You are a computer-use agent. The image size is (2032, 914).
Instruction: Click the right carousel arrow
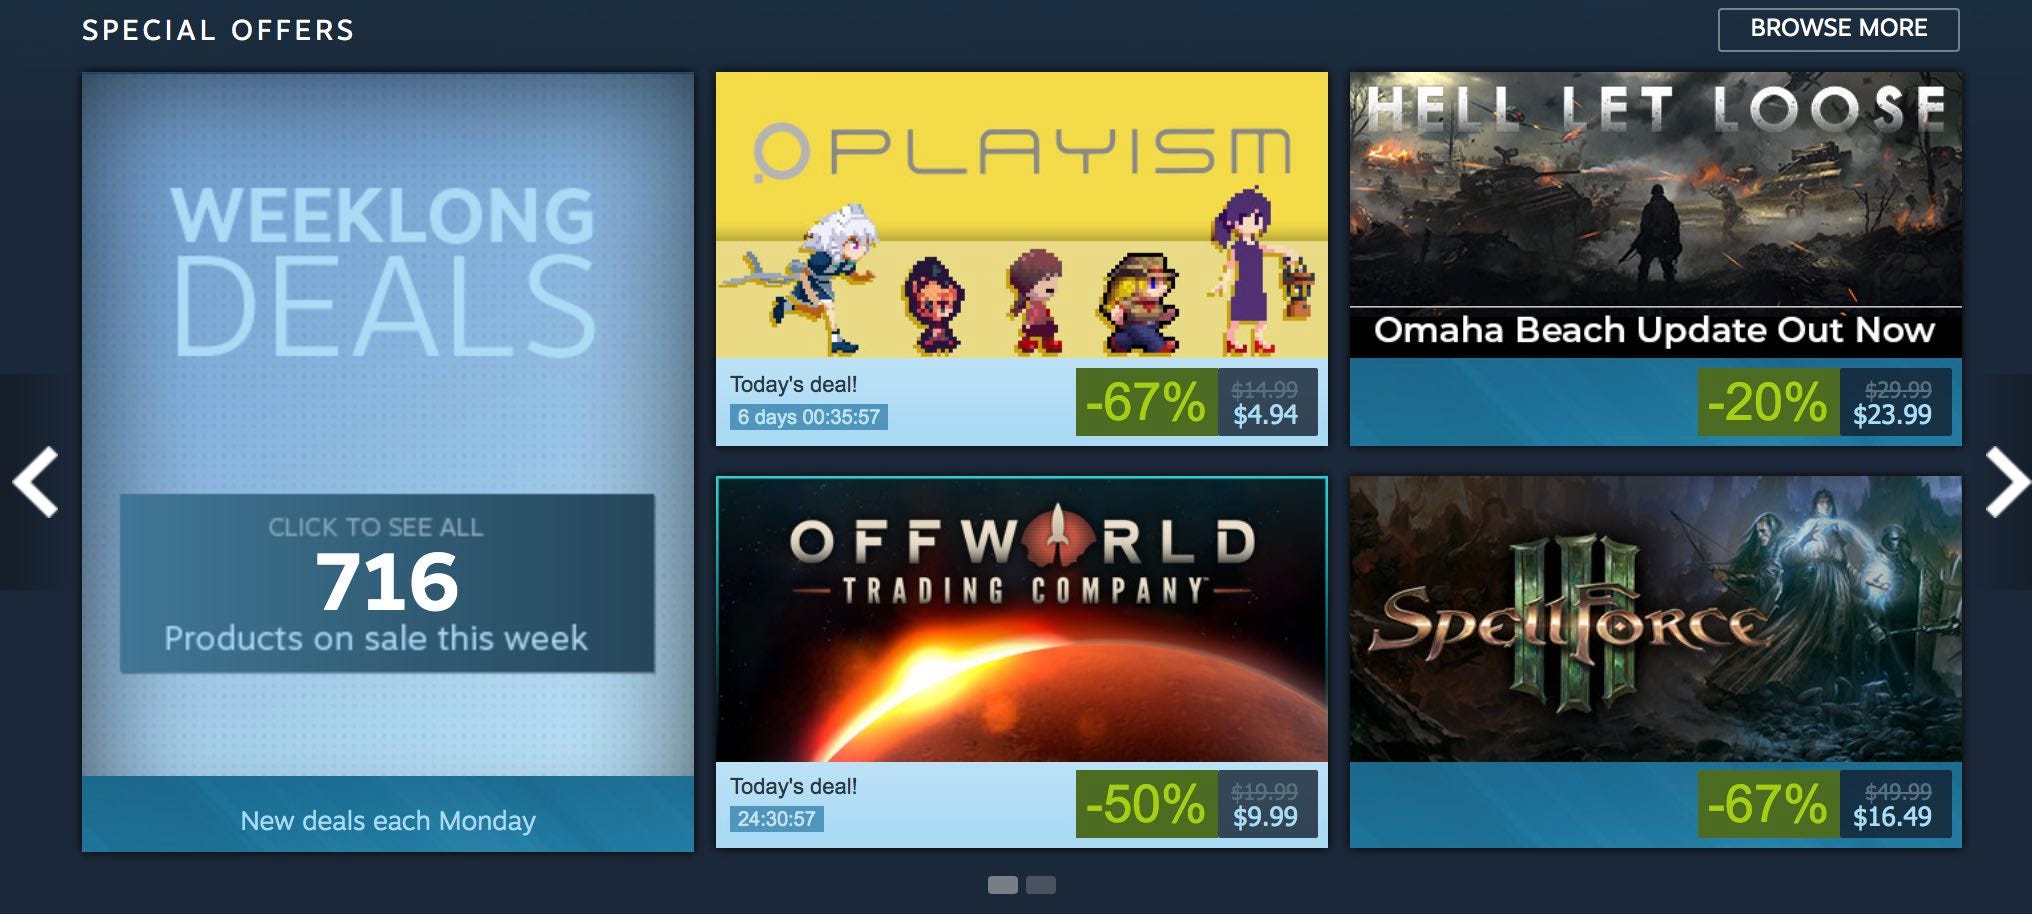click(x=2008, y=482)
